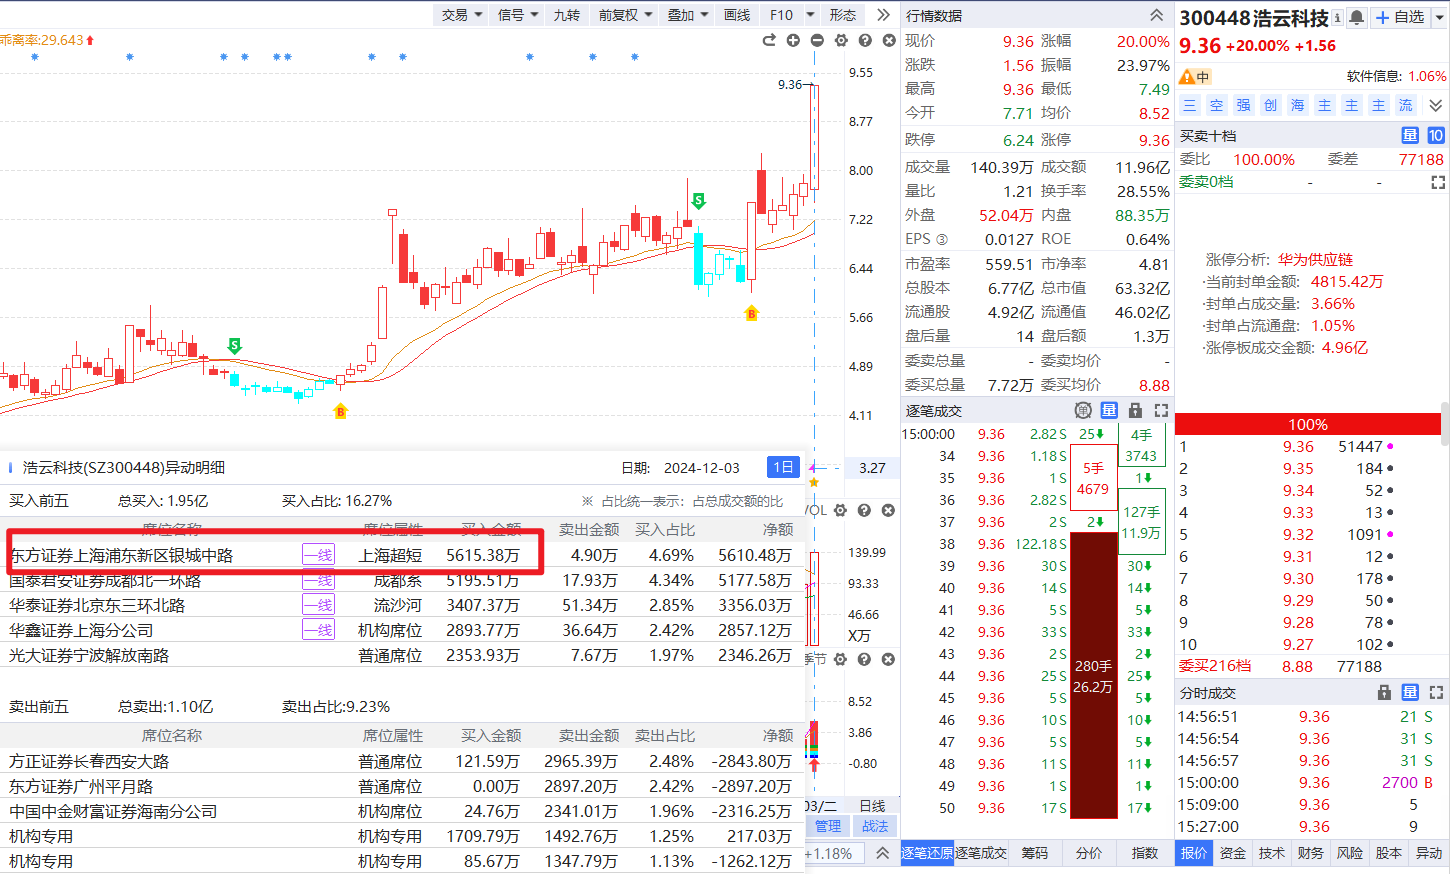Click lock icon in 逐笔成交 header
Viewport: 1450px width, 874px height.
tap(1135, 410)
